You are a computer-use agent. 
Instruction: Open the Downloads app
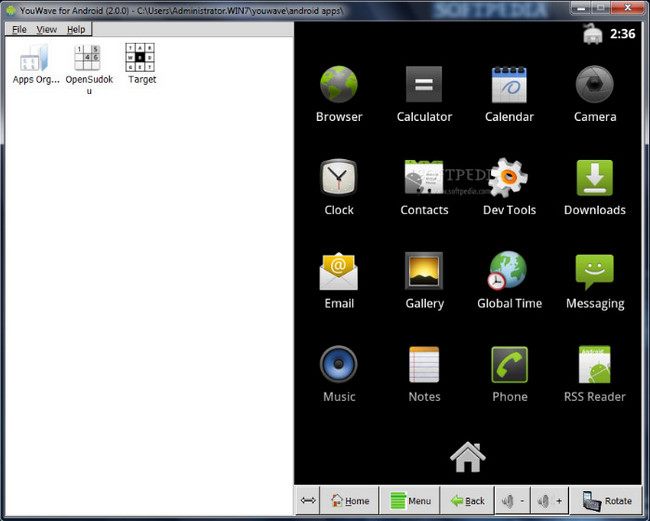click(594, 178)
